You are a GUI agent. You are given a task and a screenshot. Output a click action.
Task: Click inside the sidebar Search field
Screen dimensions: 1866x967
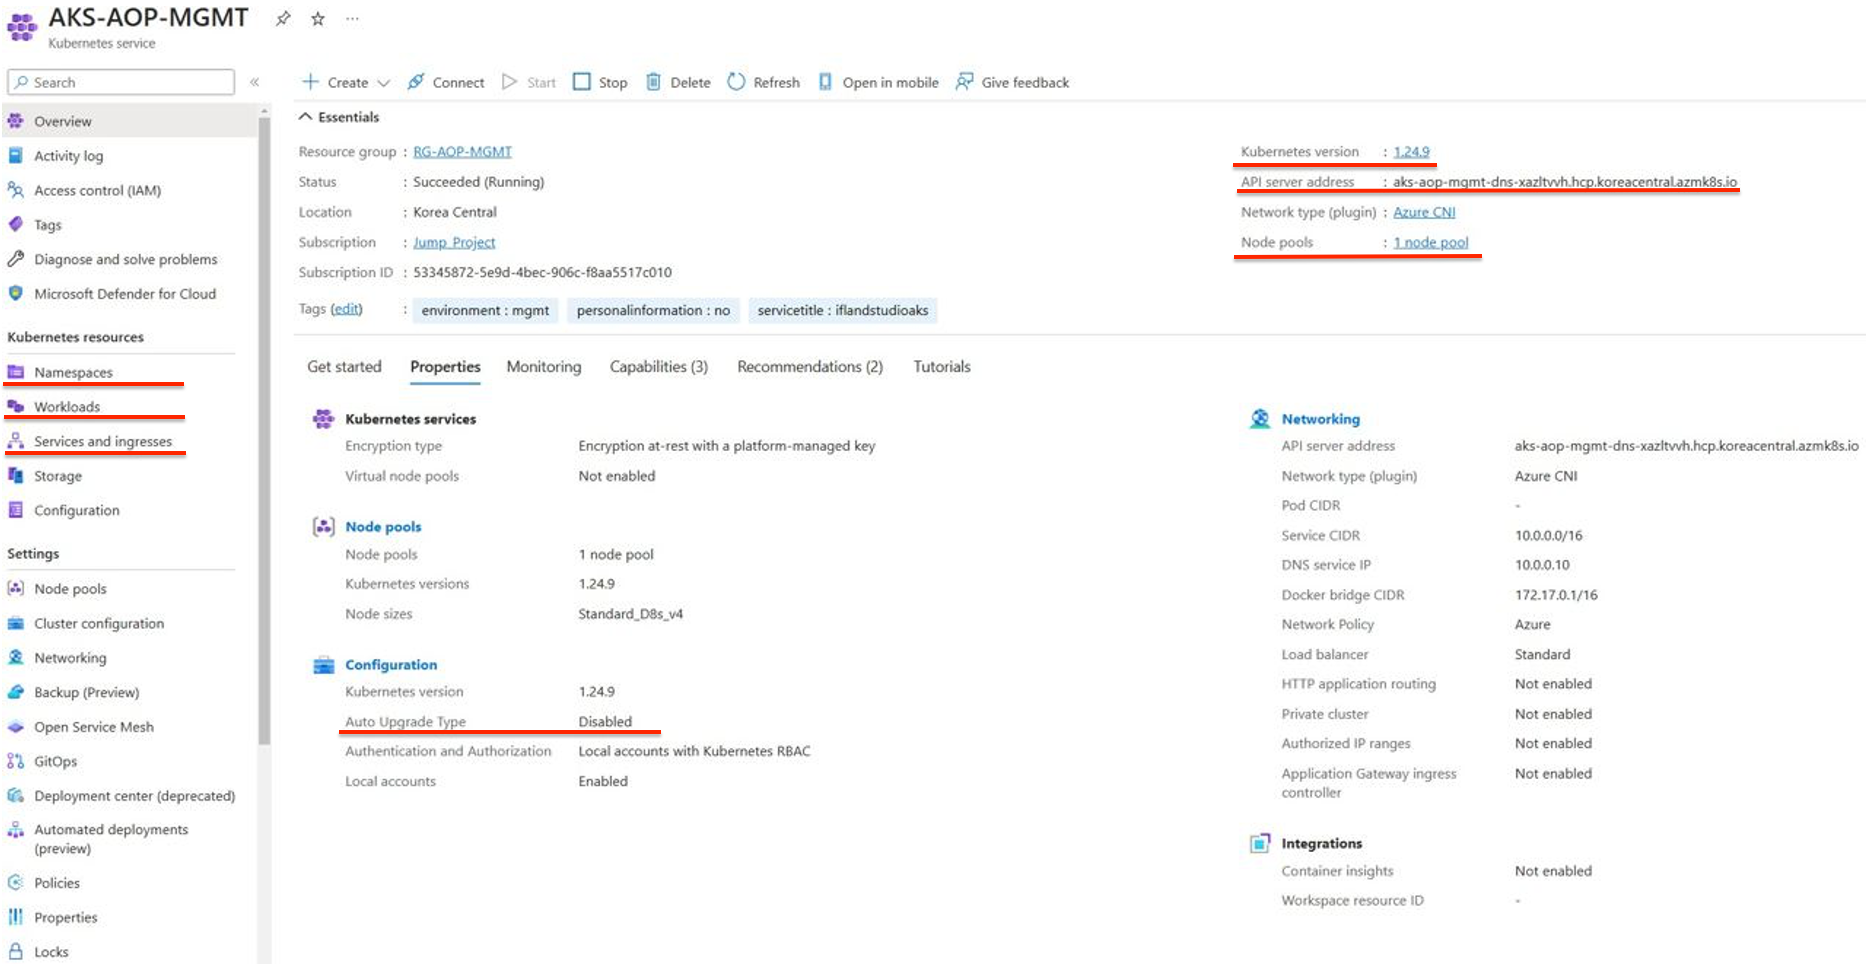121,82
